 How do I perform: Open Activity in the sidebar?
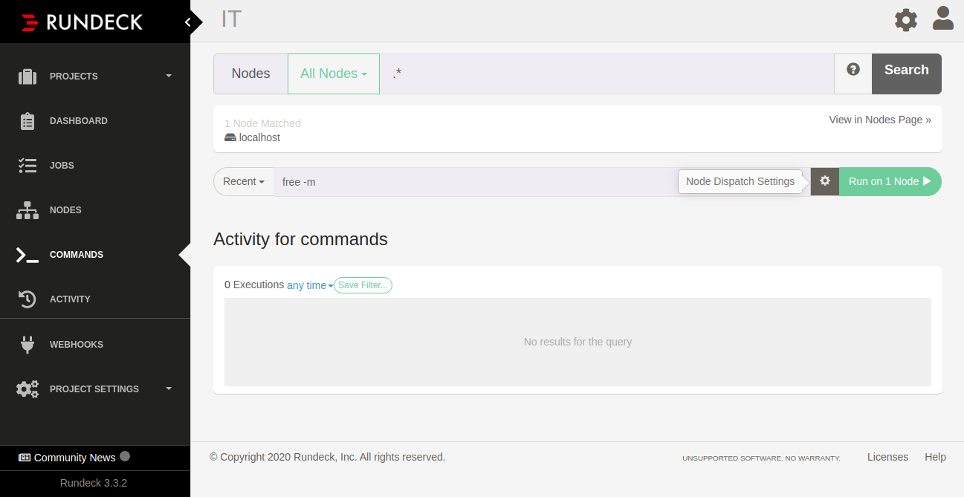coord(70,299)
